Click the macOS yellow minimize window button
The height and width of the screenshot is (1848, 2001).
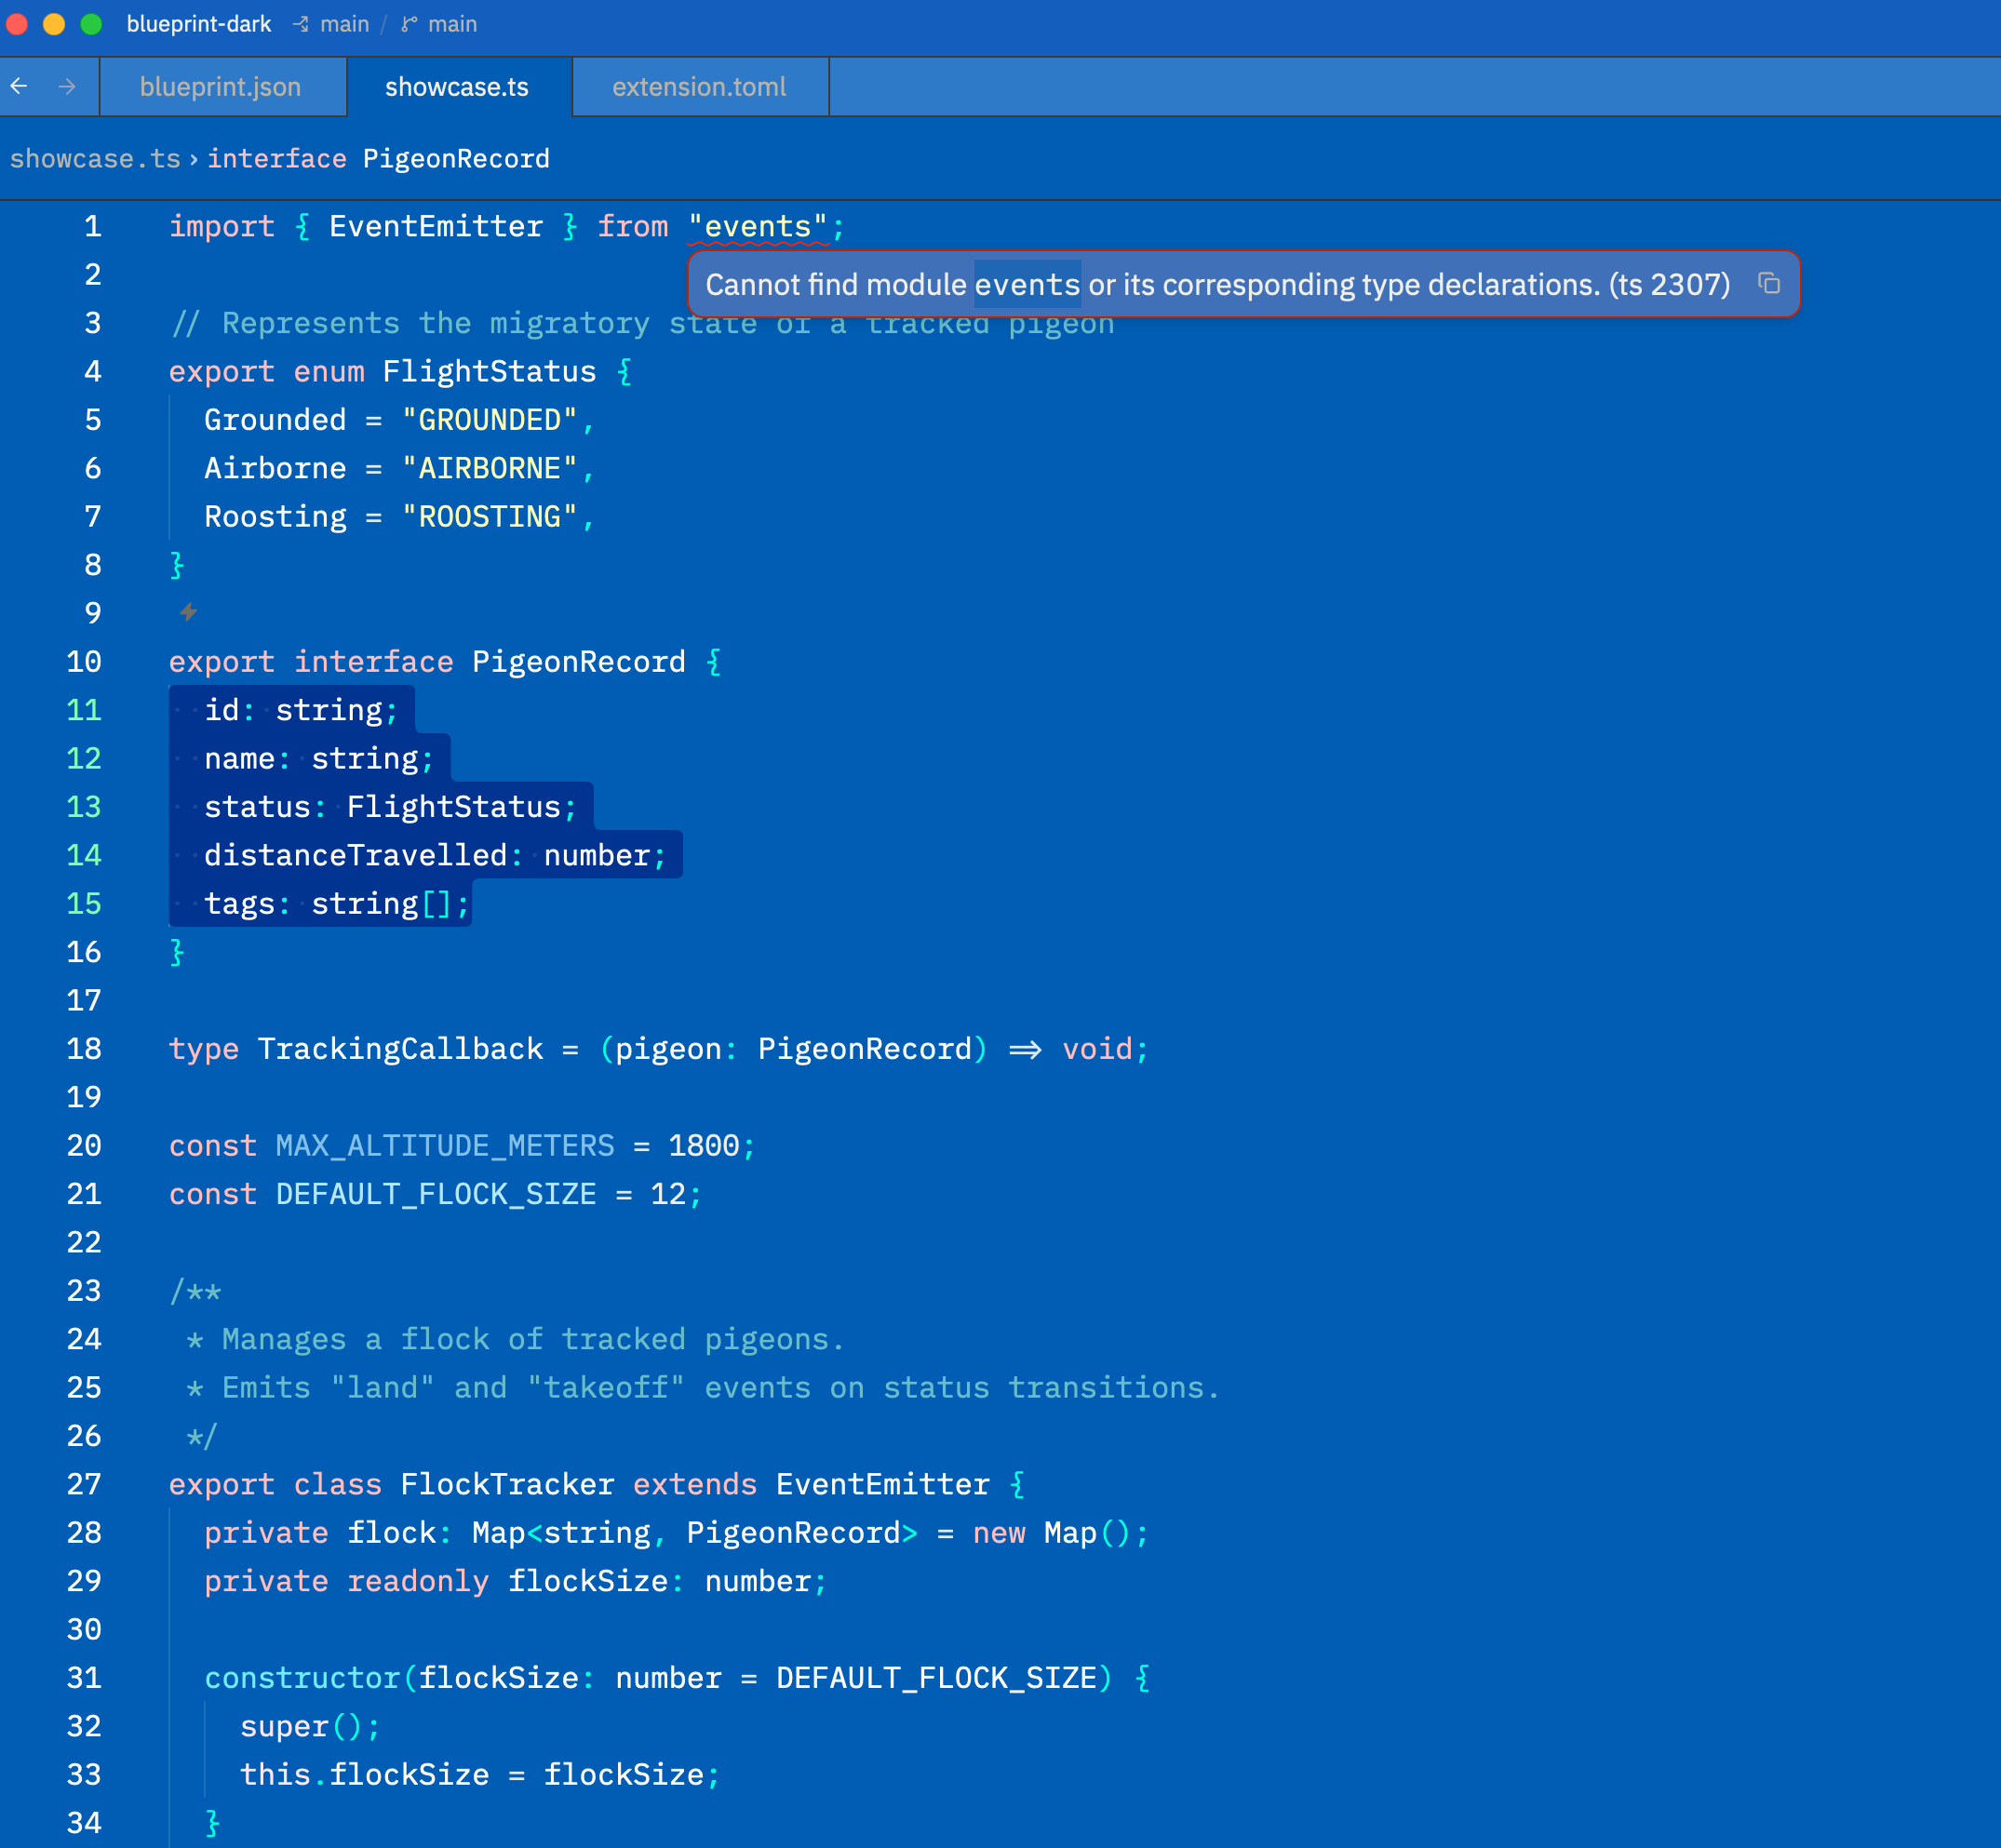point(54,24)
